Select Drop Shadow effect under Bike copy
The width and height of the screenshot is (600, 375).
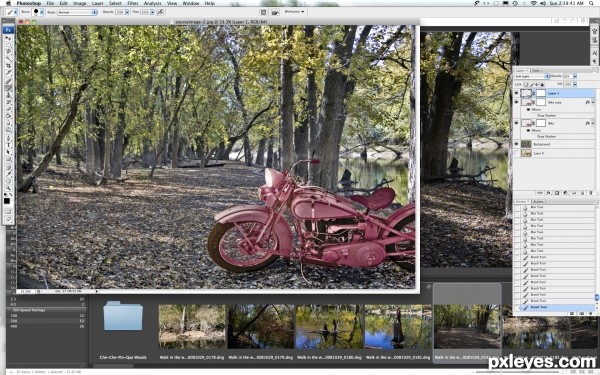click(x=546, y=115)
